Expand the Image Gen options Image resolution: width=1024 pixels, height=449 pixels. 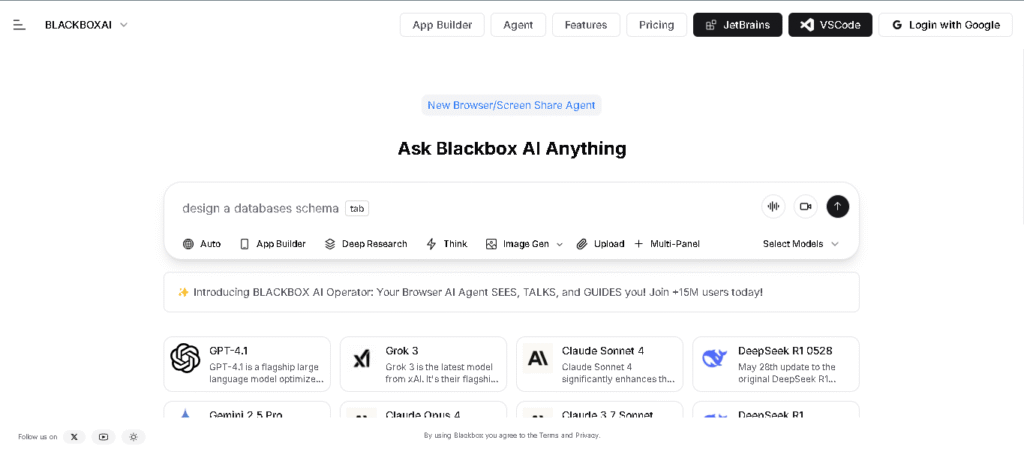559,244
